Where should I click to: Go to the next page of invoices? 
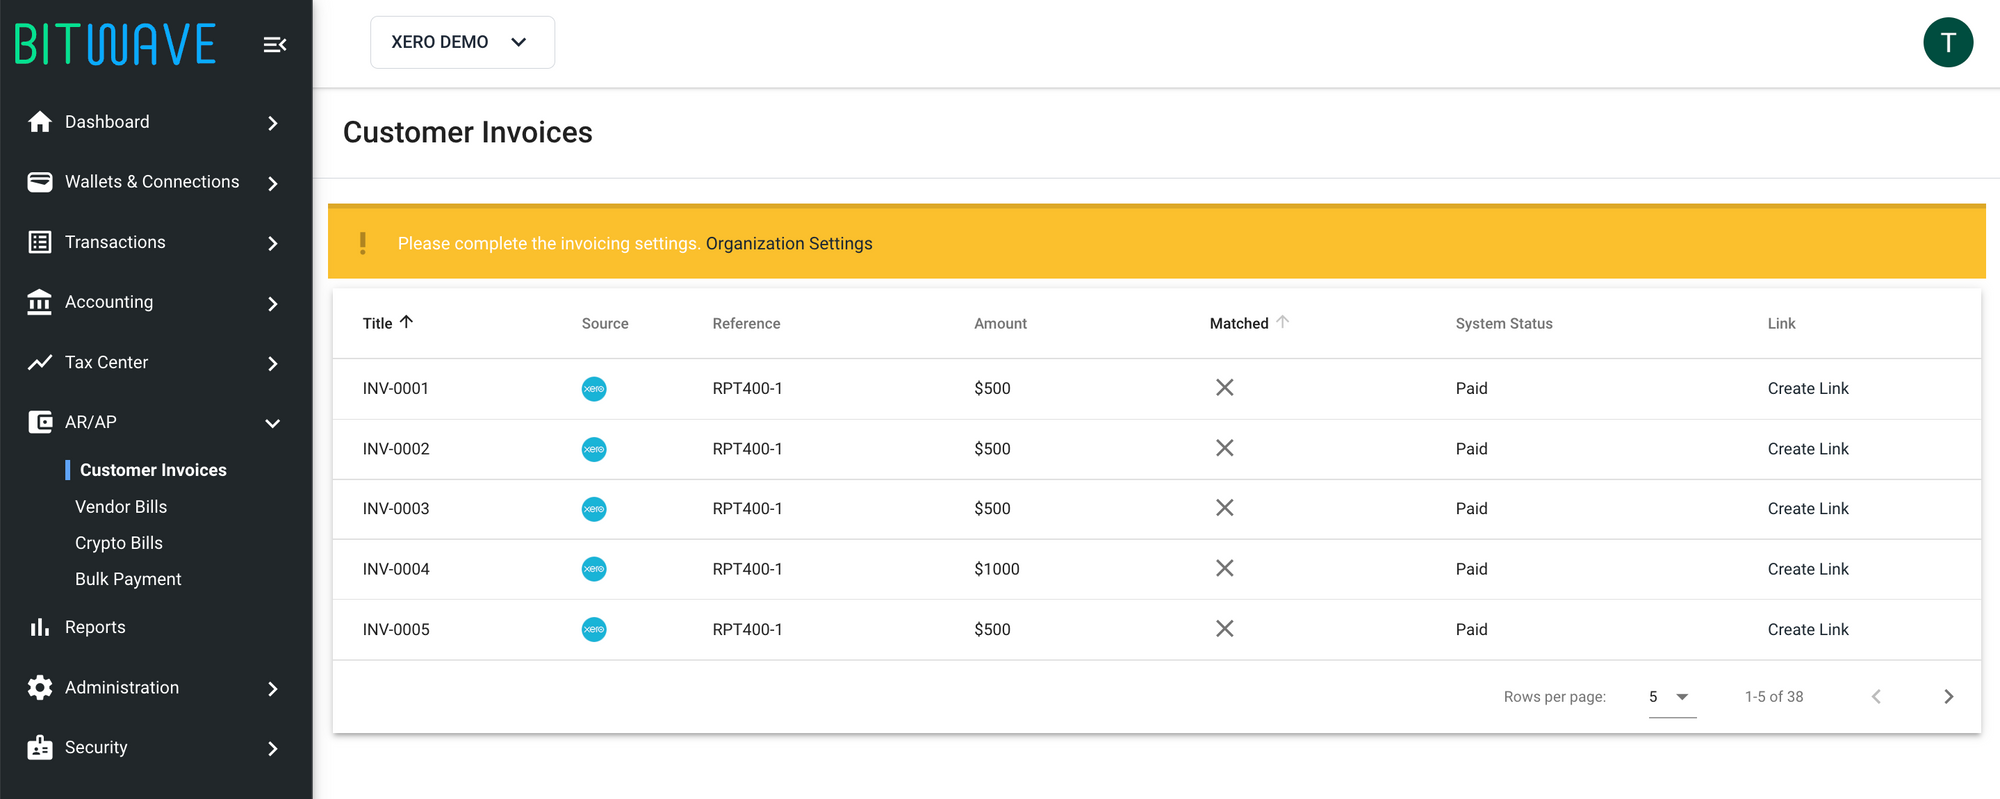(x=1948, y=696)
